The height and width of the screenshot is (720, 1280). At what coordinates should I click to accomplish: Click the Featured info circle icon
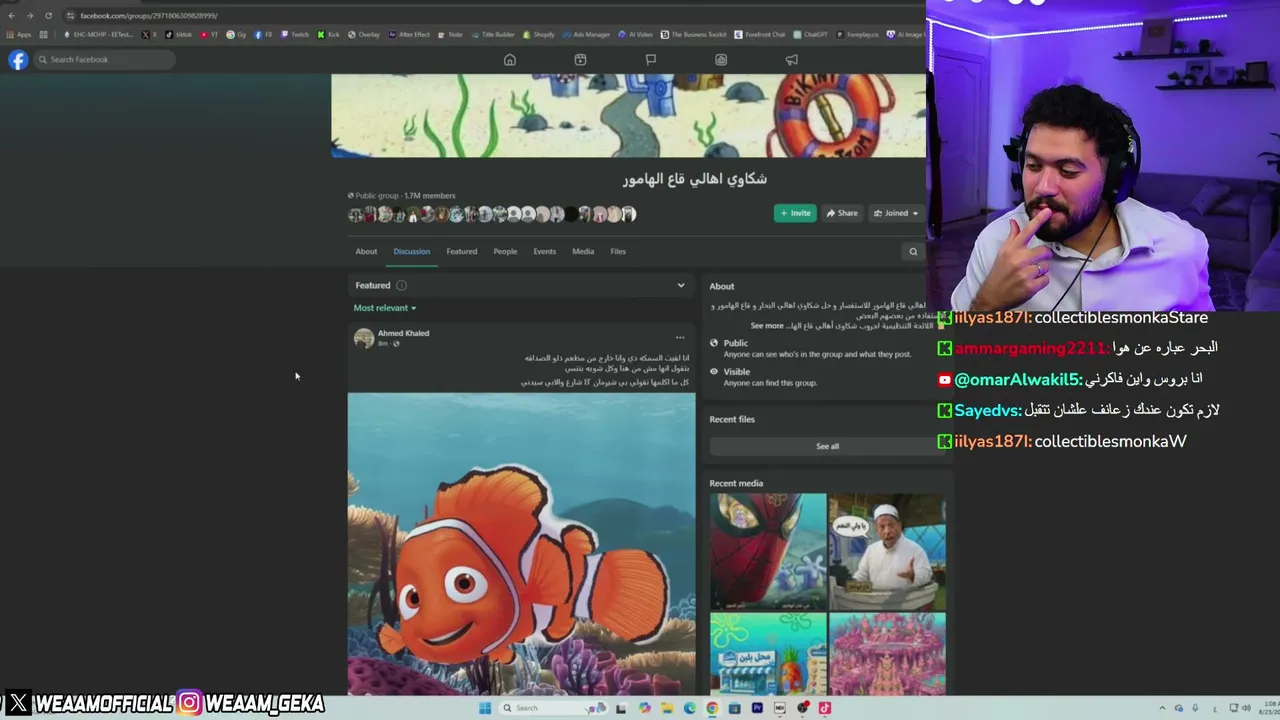[401, 286]
